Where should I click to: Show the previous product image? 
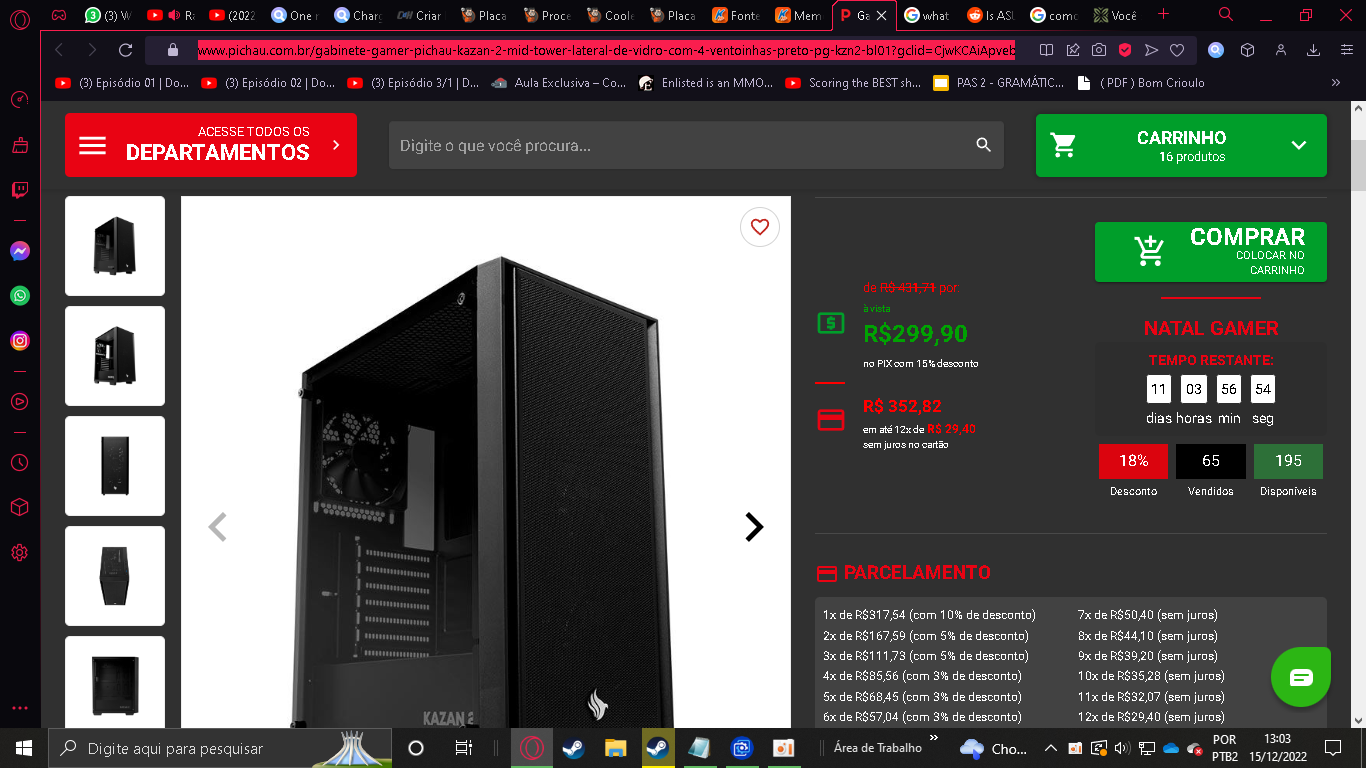pos(217,527)
